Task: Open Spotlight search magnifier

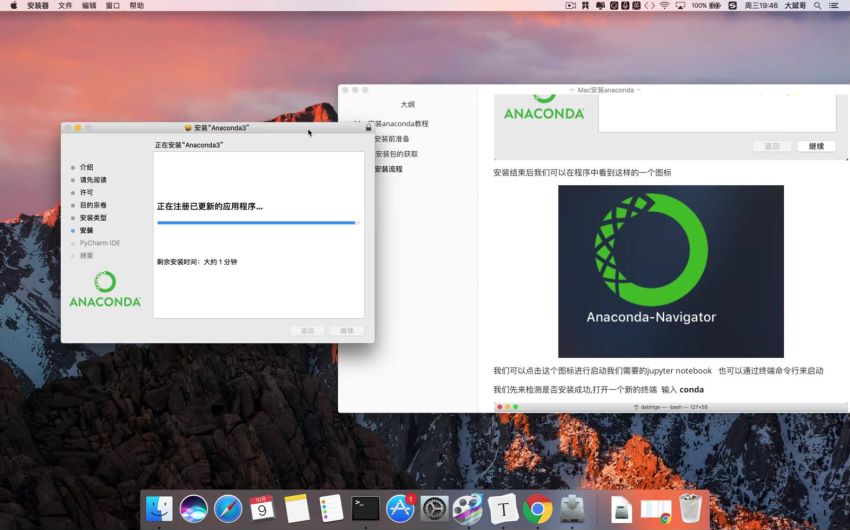Action: coord(817,5)
